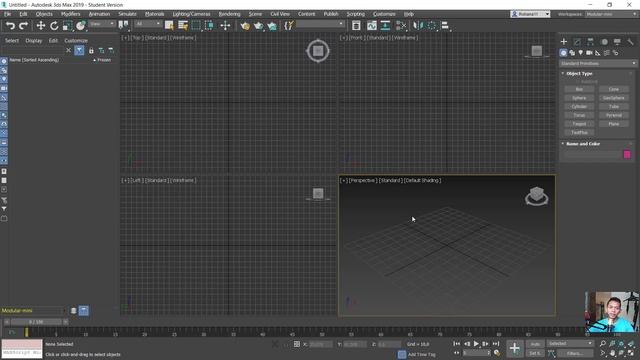Open the Modifiers menu
This screenshot has height=360, width=640.
pos(71,14)
